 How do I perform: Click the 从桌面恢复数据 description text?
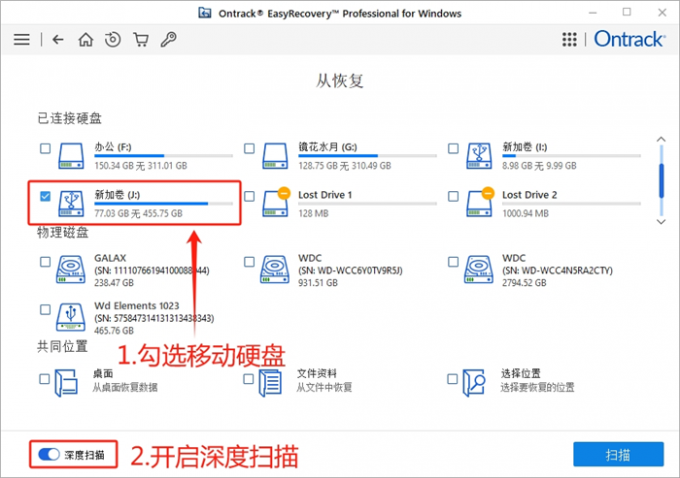pyautogui.click(x=125, y=387)
